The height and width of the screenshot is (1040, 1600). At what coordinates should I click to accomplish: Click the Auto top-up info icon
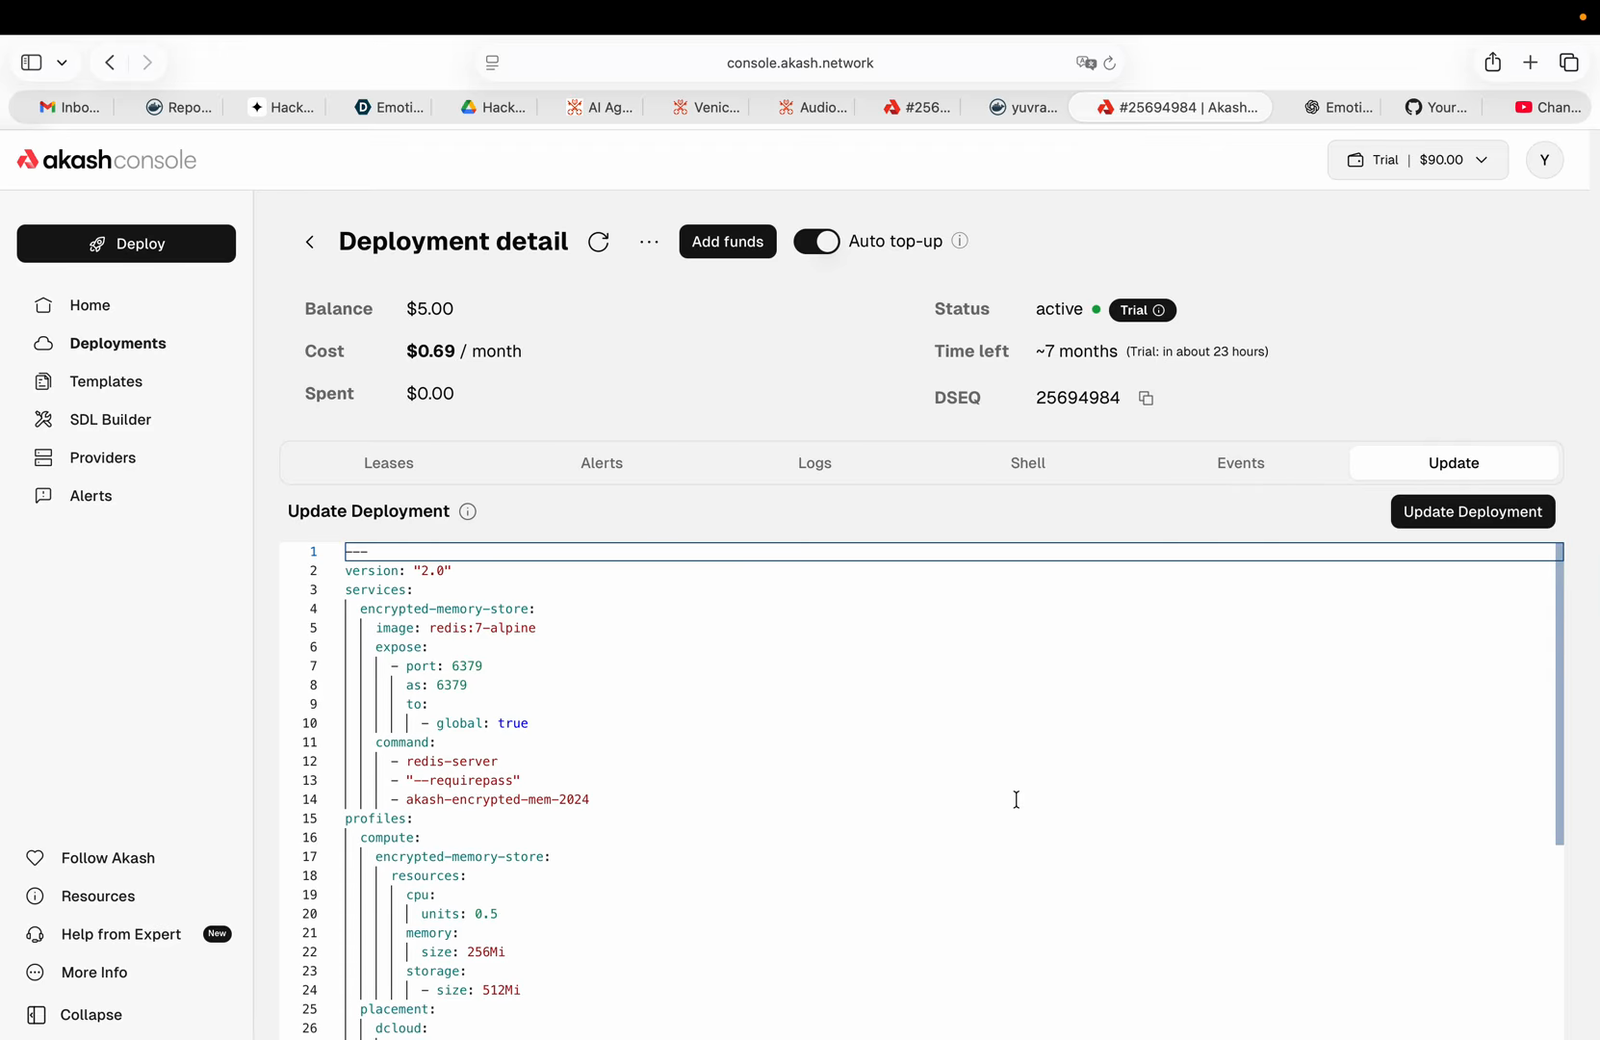click(x=960, y=241)
